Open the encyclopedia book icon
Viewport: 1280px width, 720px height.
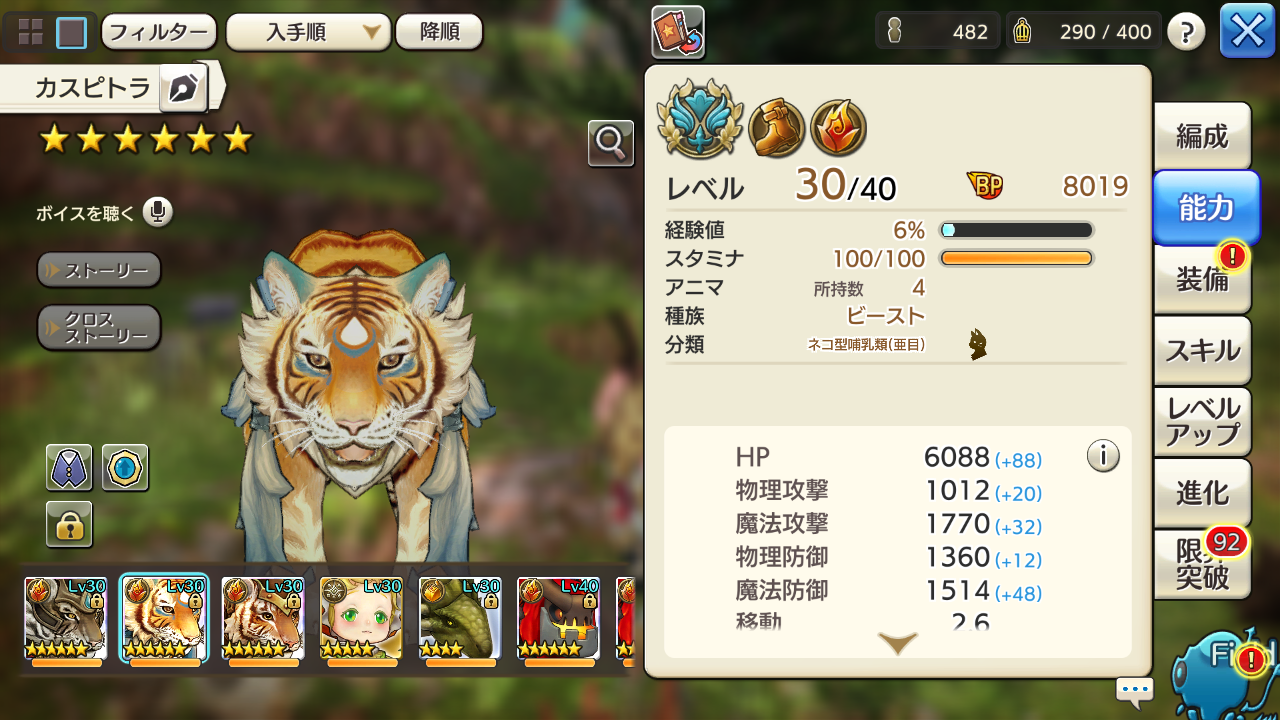point(678,32)
